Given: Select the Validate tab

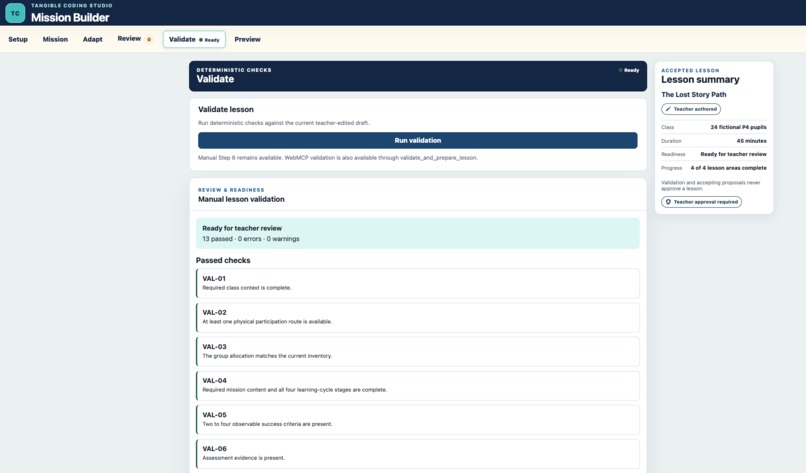Looking at the screenshot, I should tap(194, 39).
